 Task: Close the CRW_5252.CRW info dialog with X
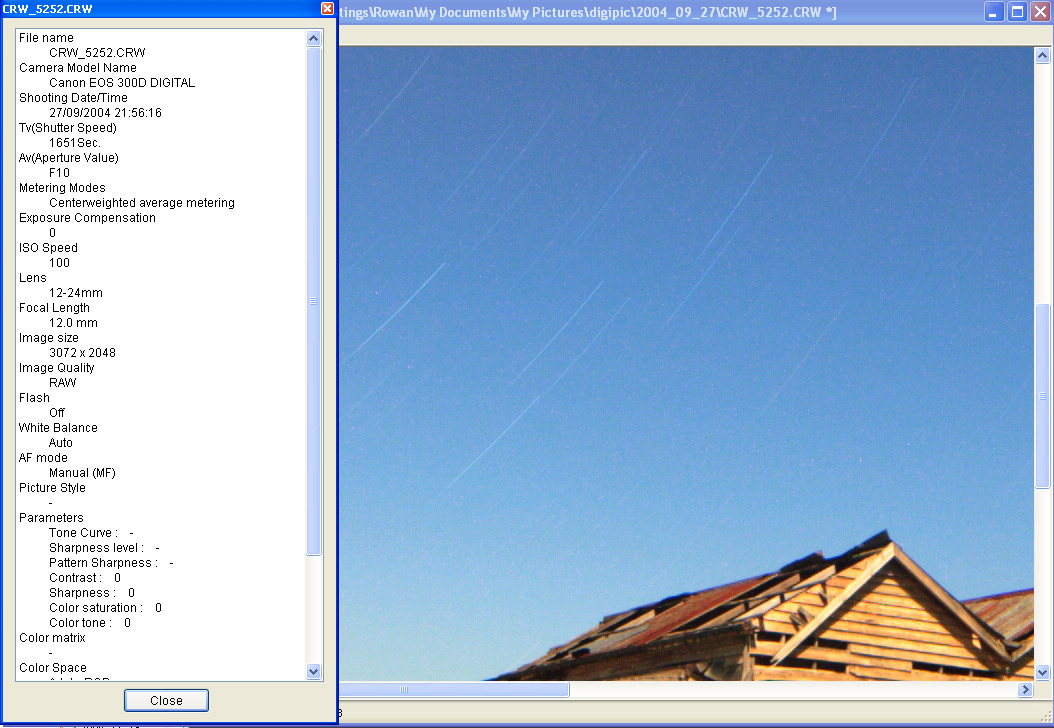coord(327,8)
